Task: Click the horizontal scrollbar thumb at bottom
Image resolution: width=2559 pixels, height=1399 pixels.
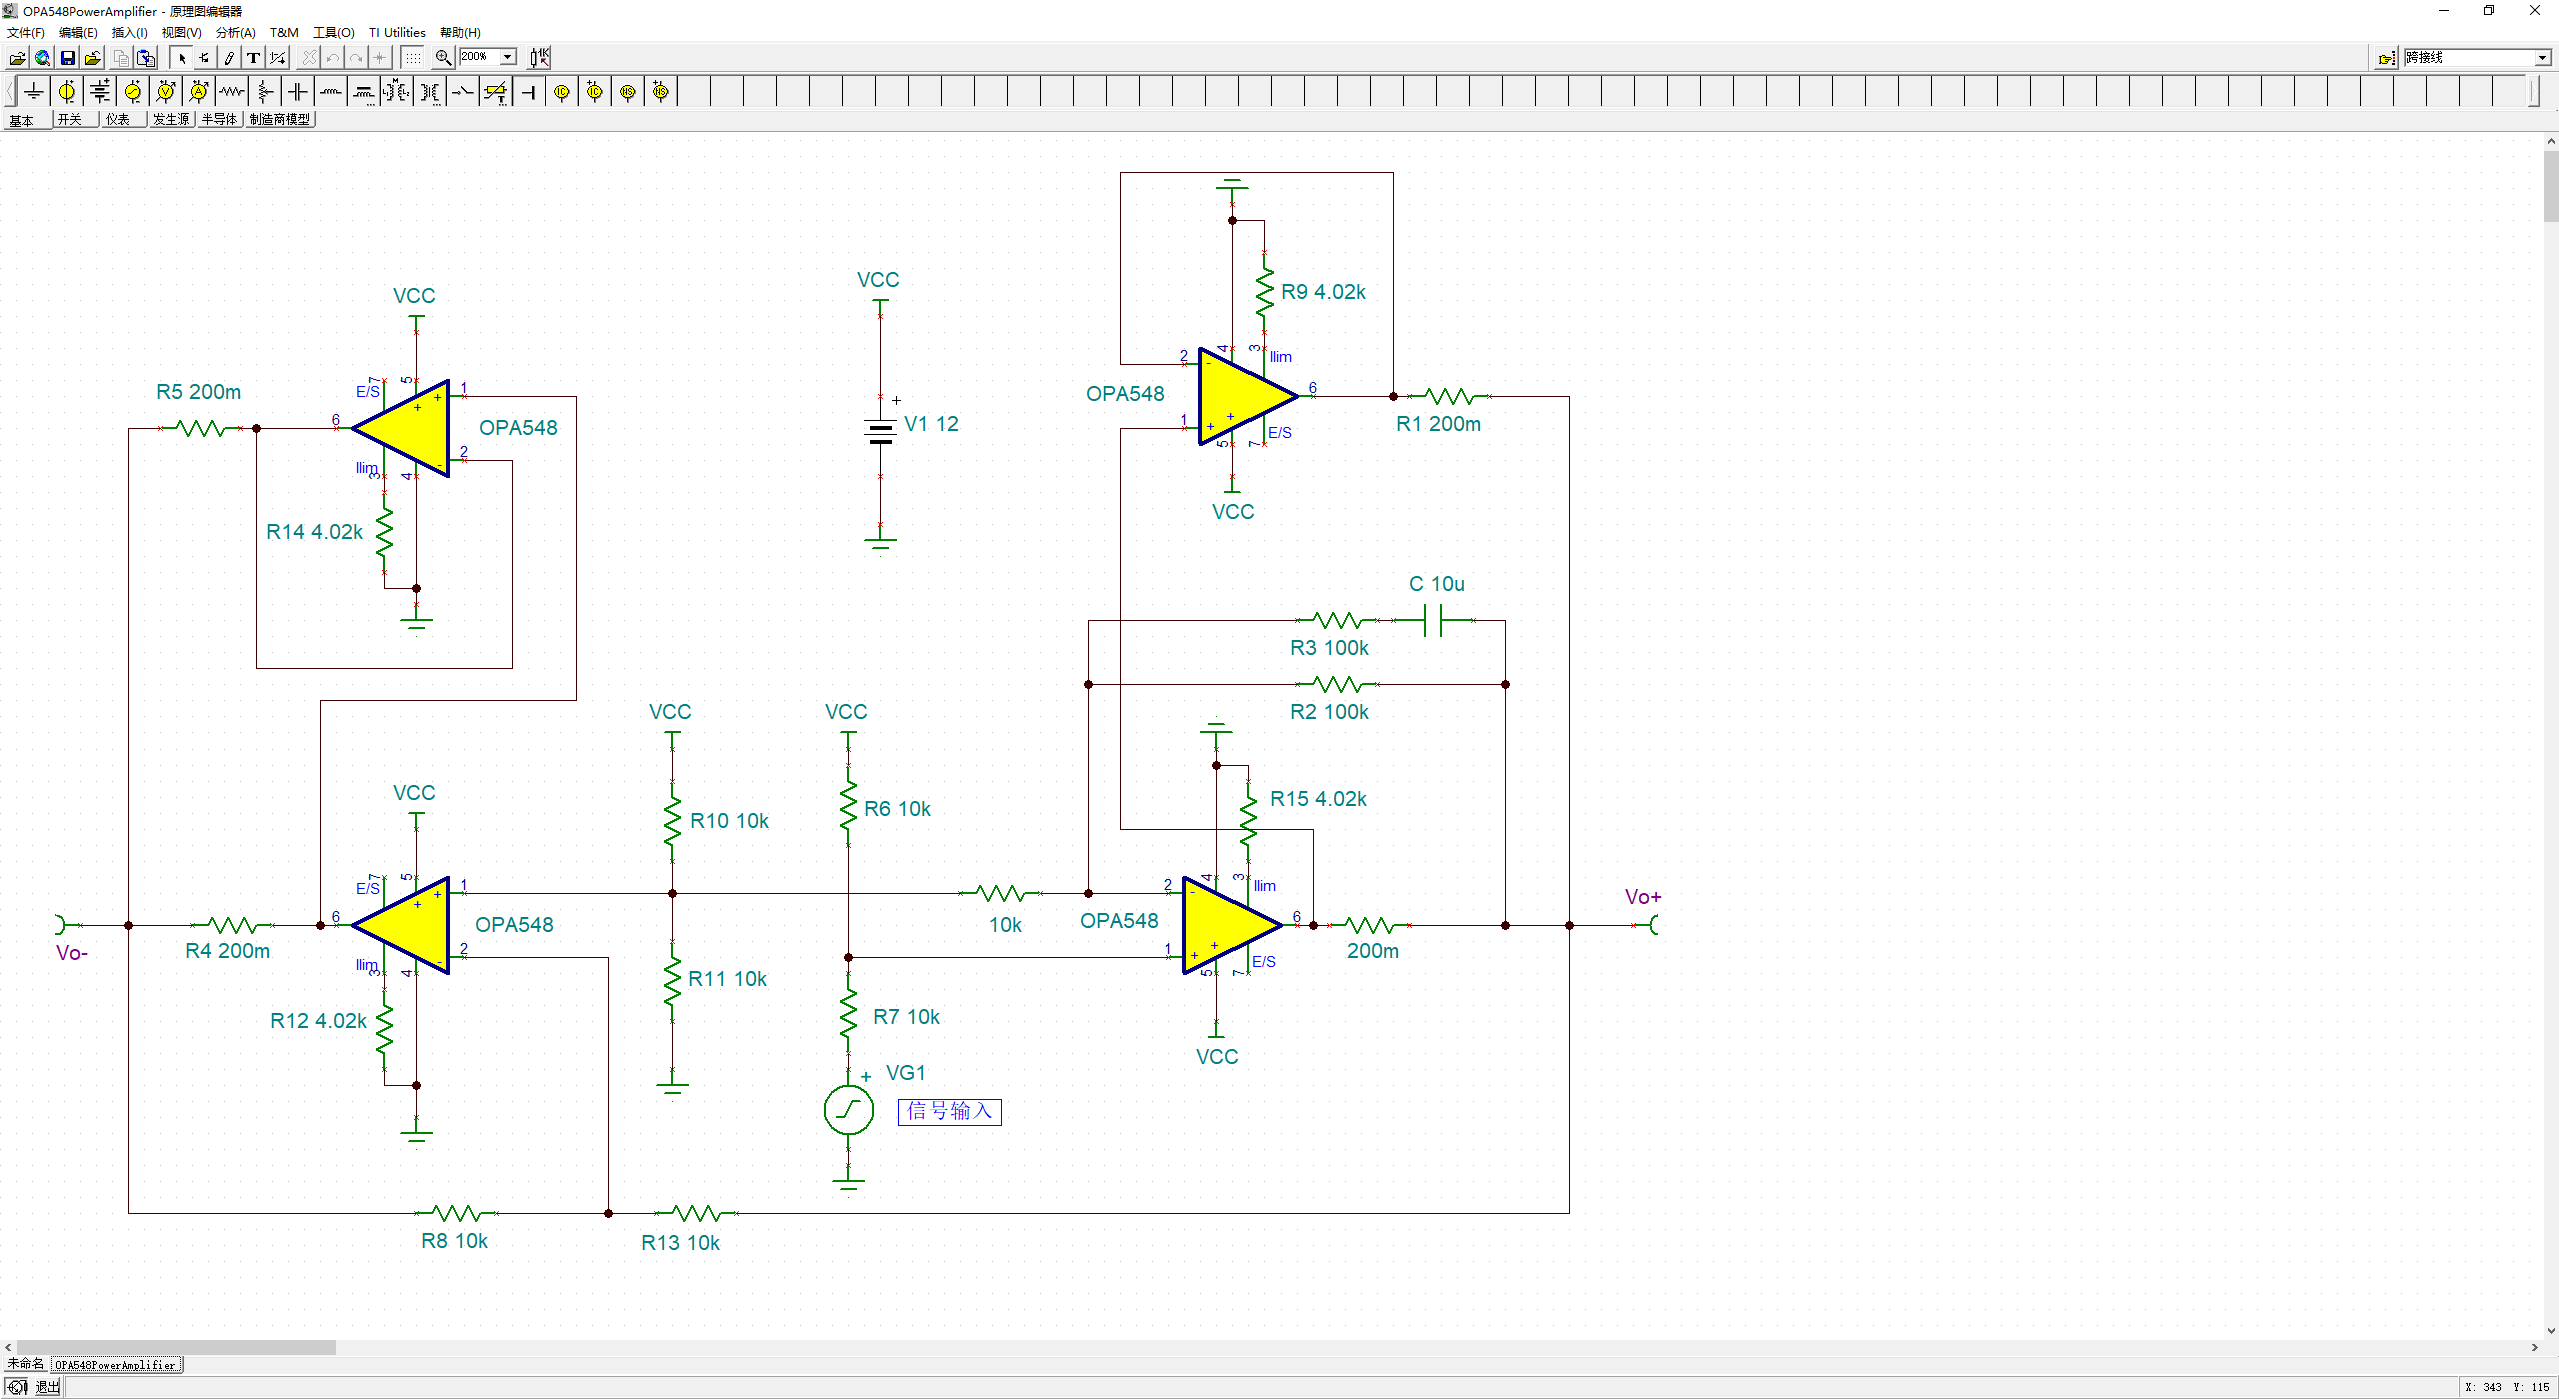Action: [x=175, y=1347]
